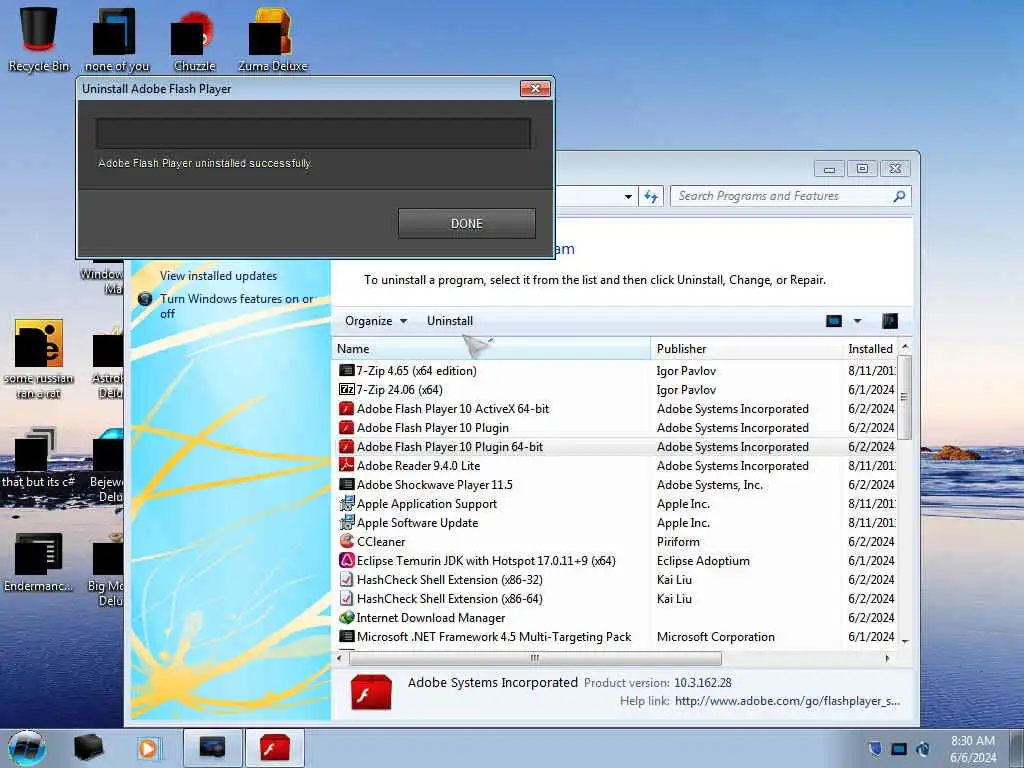Click Uninstall in the toolbar
Viewport: 1024px width, 768px height.
[449, 321]
